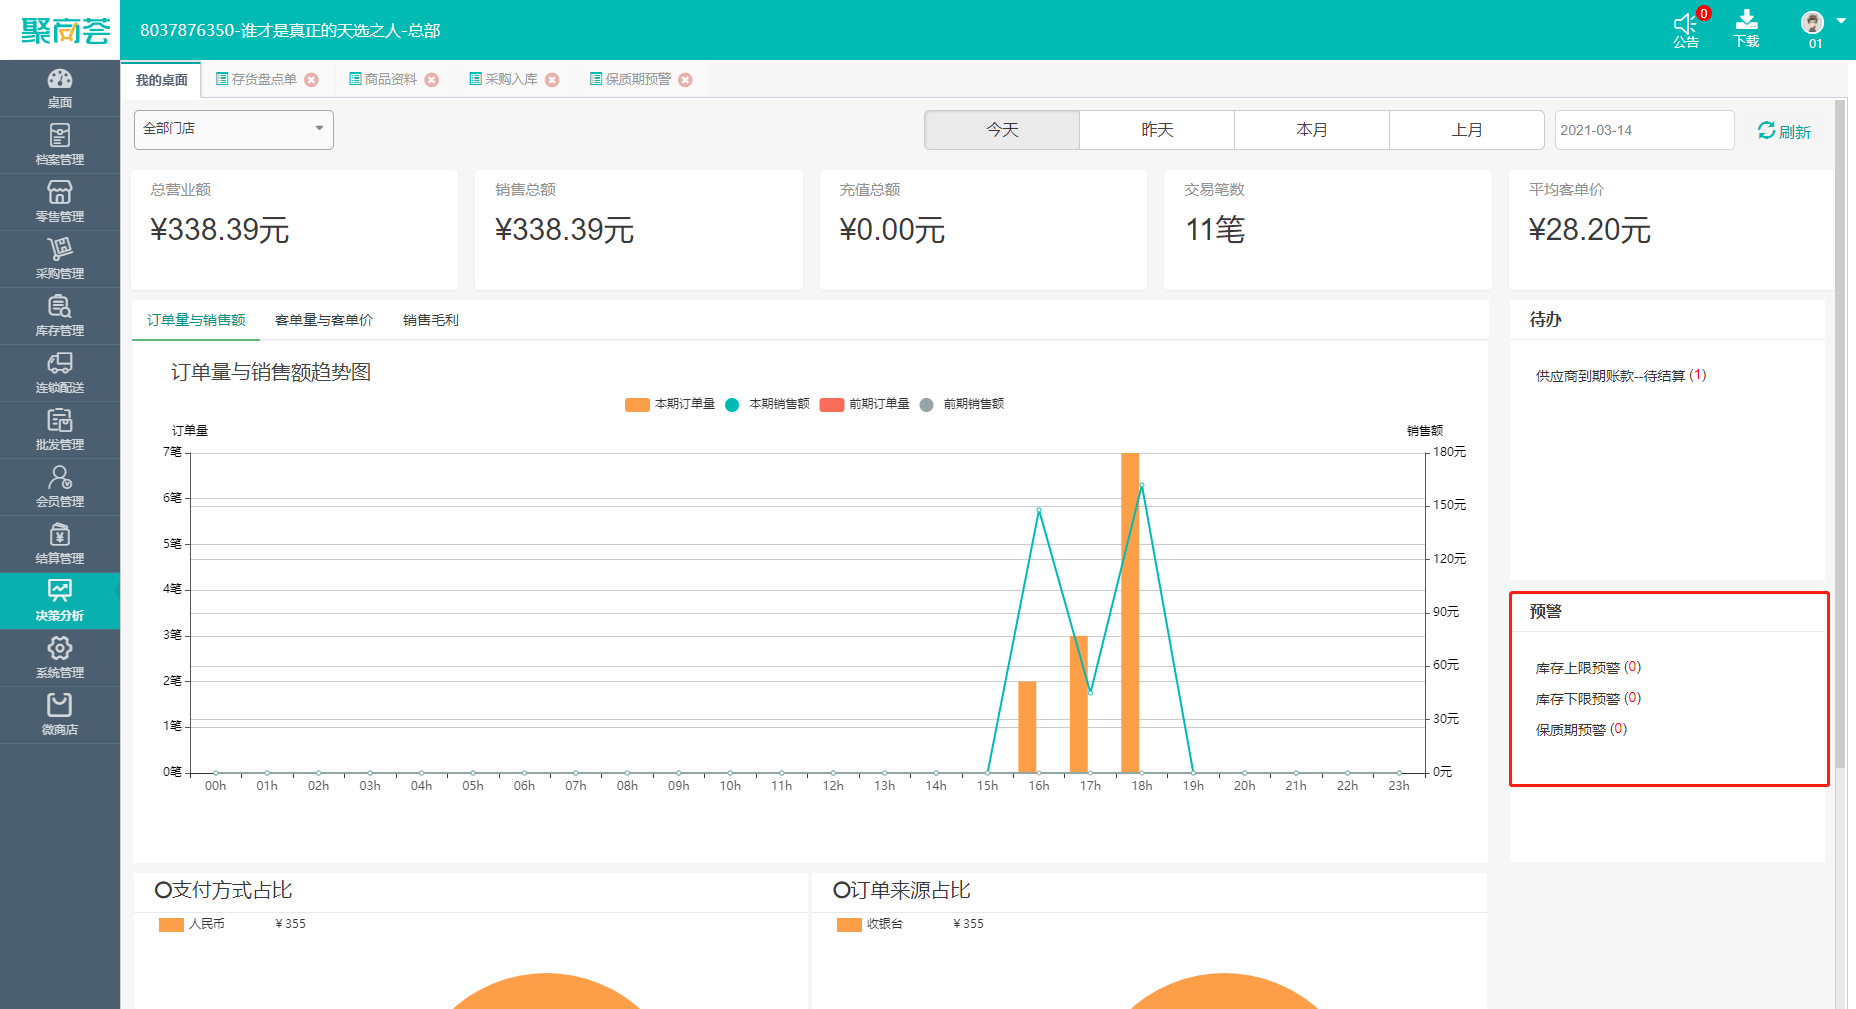This screenshot has width=1856, height=1009.
Task: Click the 2021-03-14 date field
Action: [1644, 130]
